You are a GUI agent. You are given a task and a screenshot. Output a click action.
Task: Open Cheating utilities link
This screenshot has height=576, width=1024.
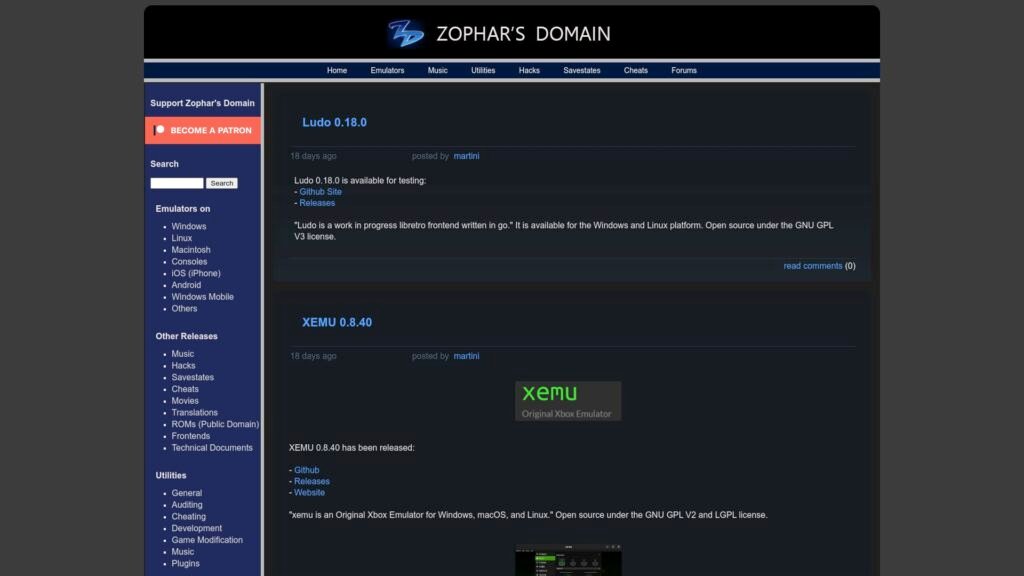coord(189,517)
